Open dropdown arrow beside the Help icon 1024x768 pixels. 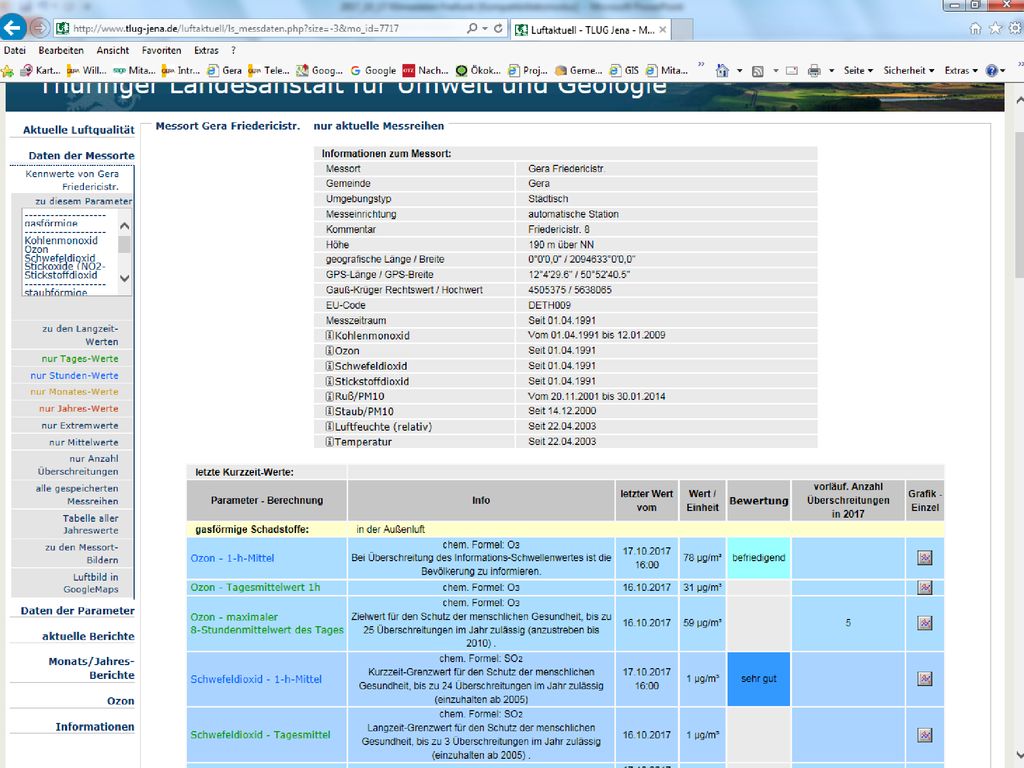coord(1002,71)
